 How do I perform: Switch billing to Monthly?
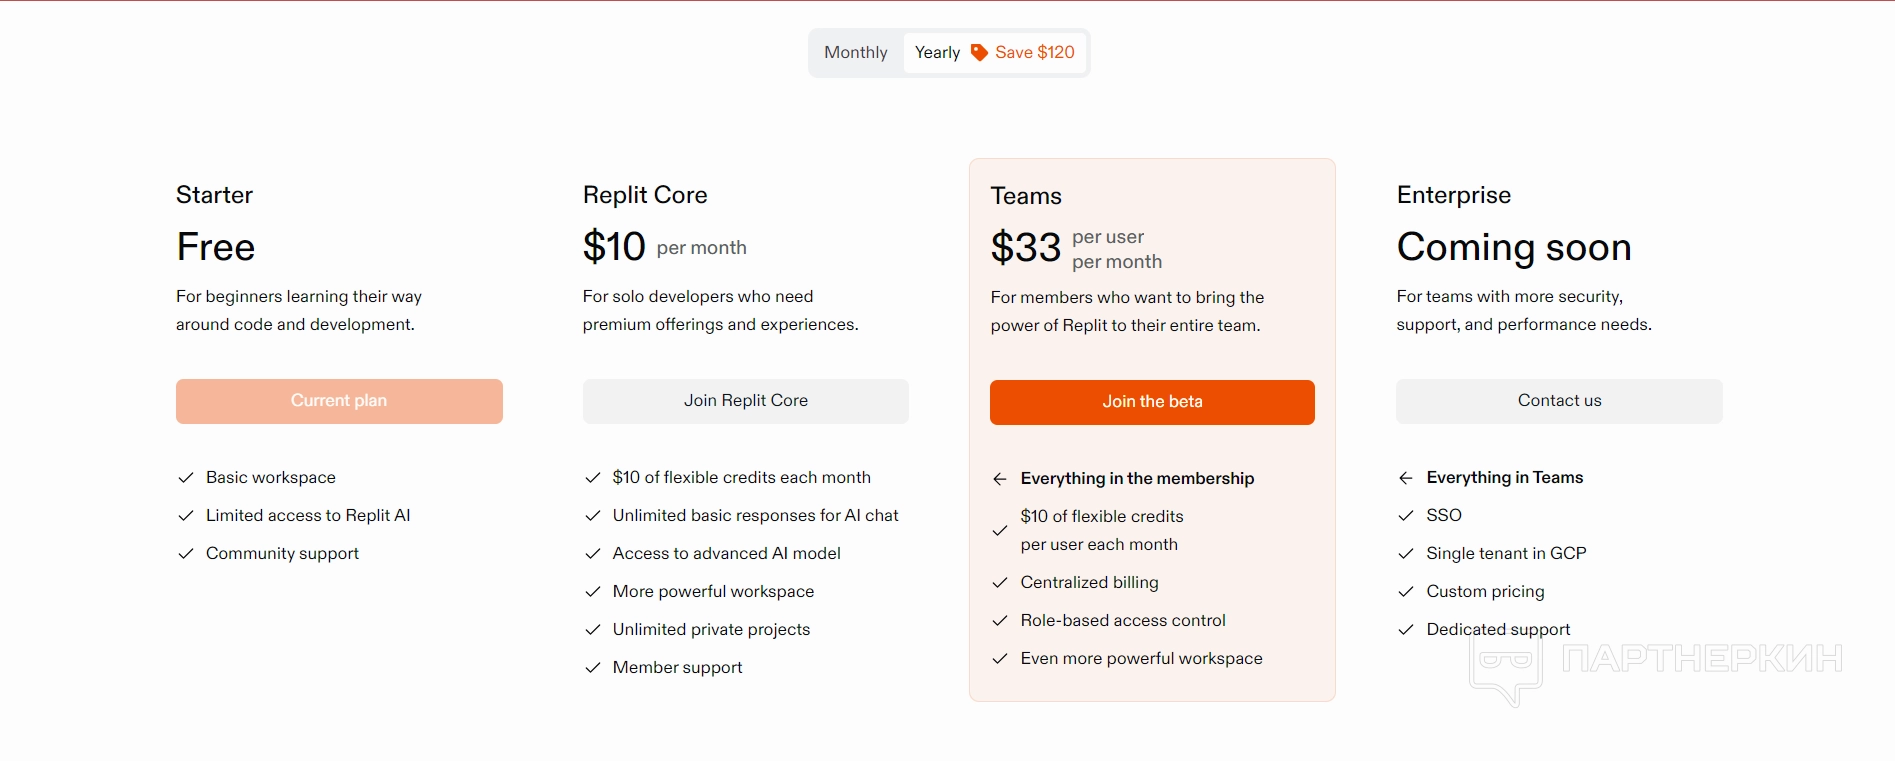click(x=855, y=52)
